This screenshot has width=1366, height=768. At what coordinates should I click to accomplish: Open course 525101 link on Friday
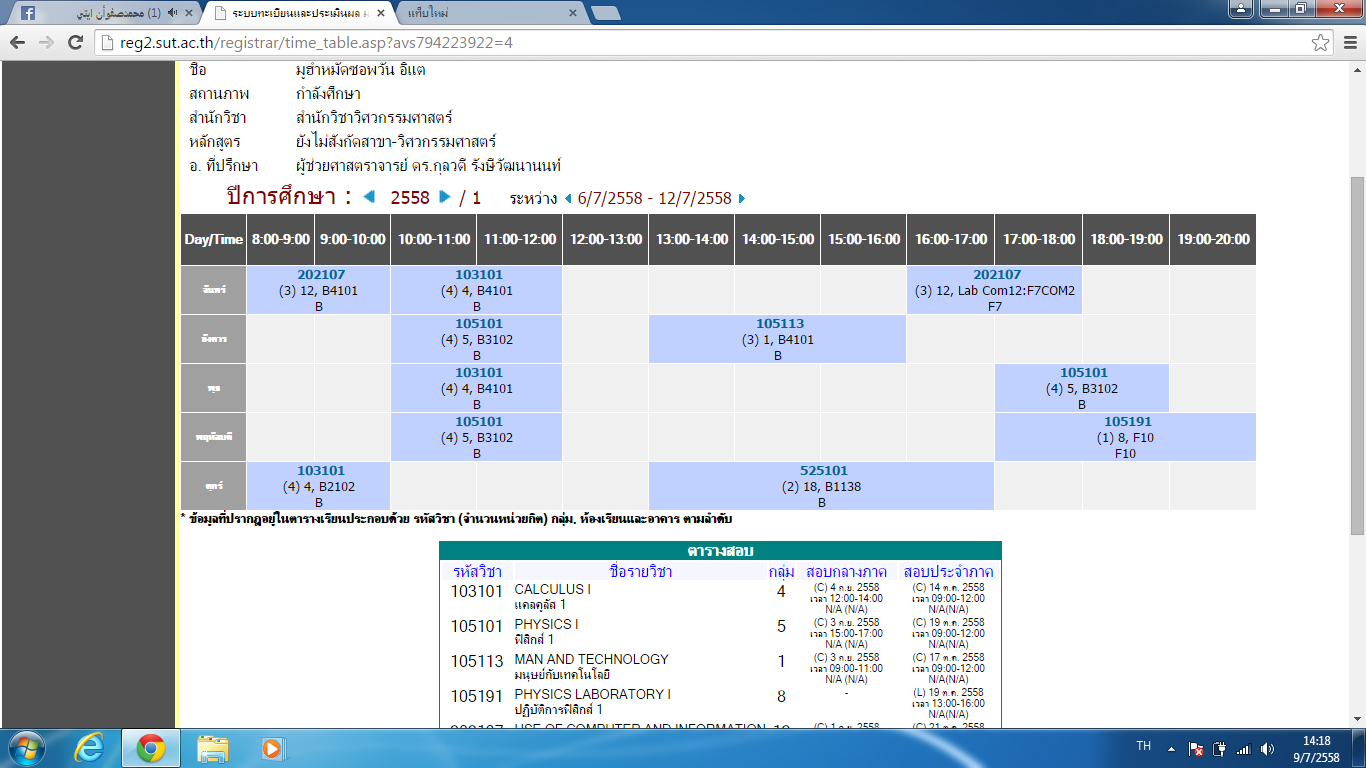(823, 471)
